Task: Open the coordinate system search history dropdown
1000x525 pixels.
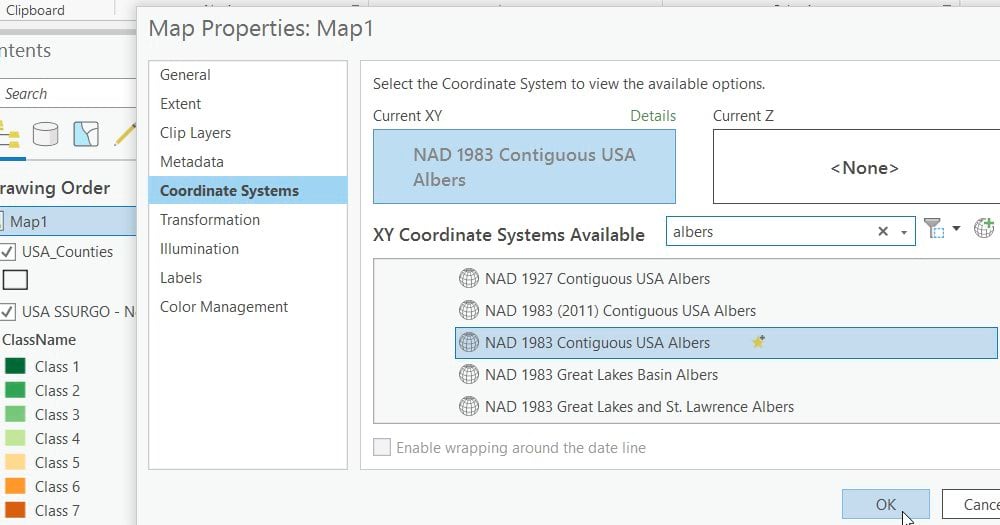Action: coord(904,232)
